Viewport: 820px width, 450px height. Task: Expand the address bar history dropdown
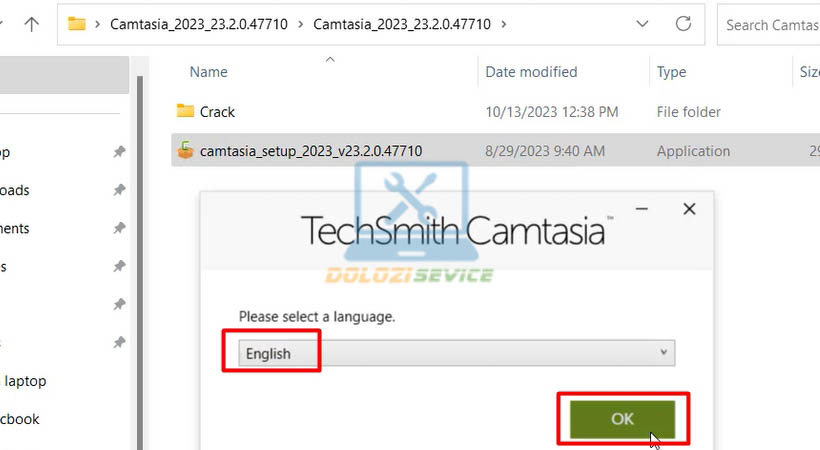click(642, 24)
